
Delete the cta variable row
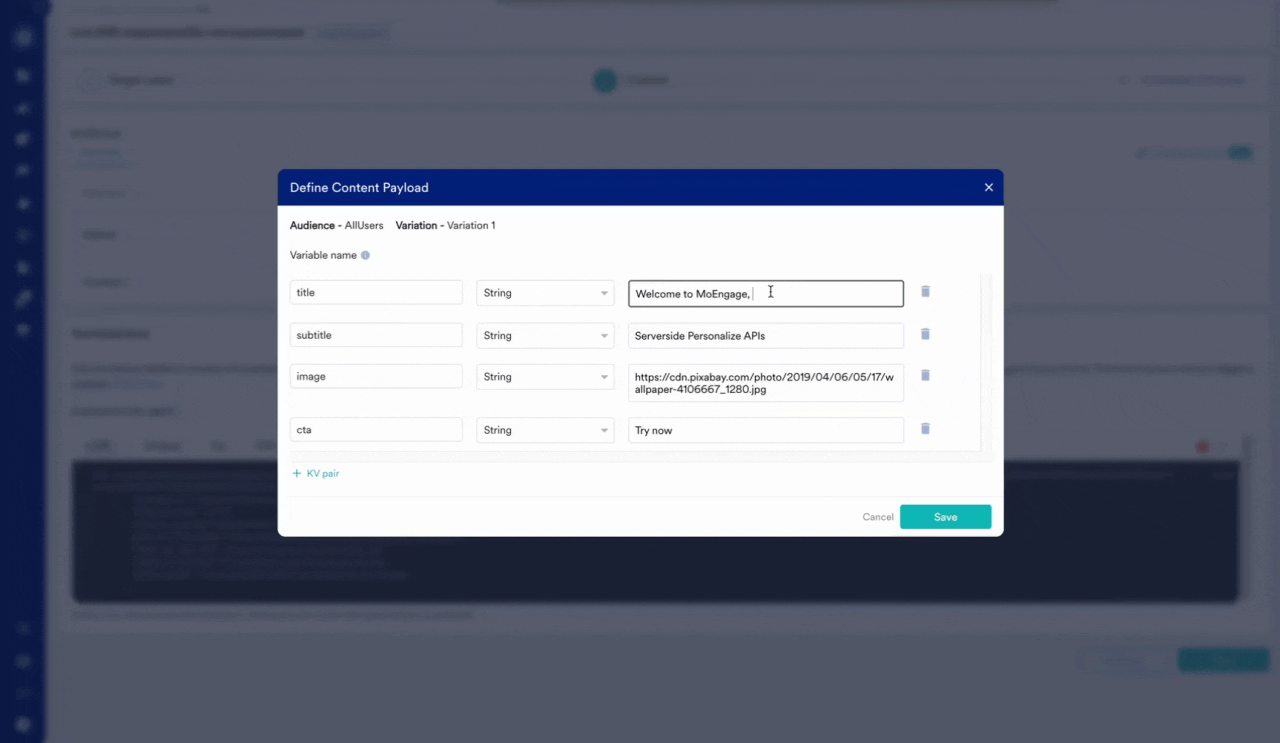[924, 430]
